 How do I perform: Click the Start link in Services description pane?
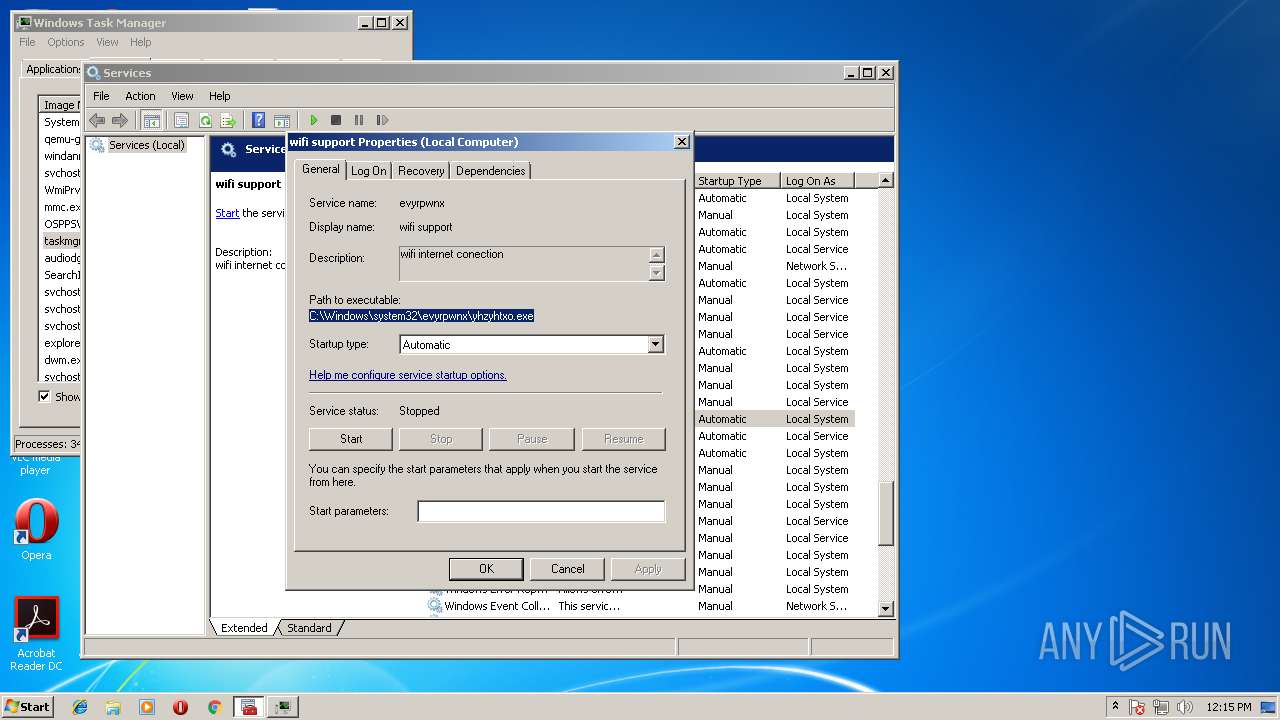click(227, 213)
